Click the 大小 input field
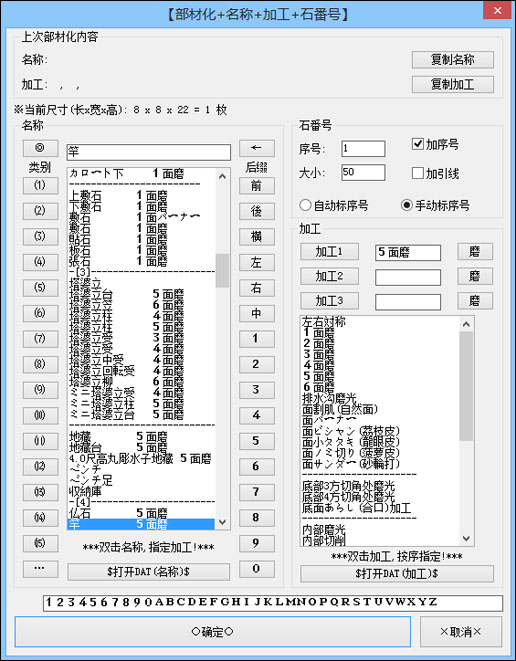 [x=363, y=172]
